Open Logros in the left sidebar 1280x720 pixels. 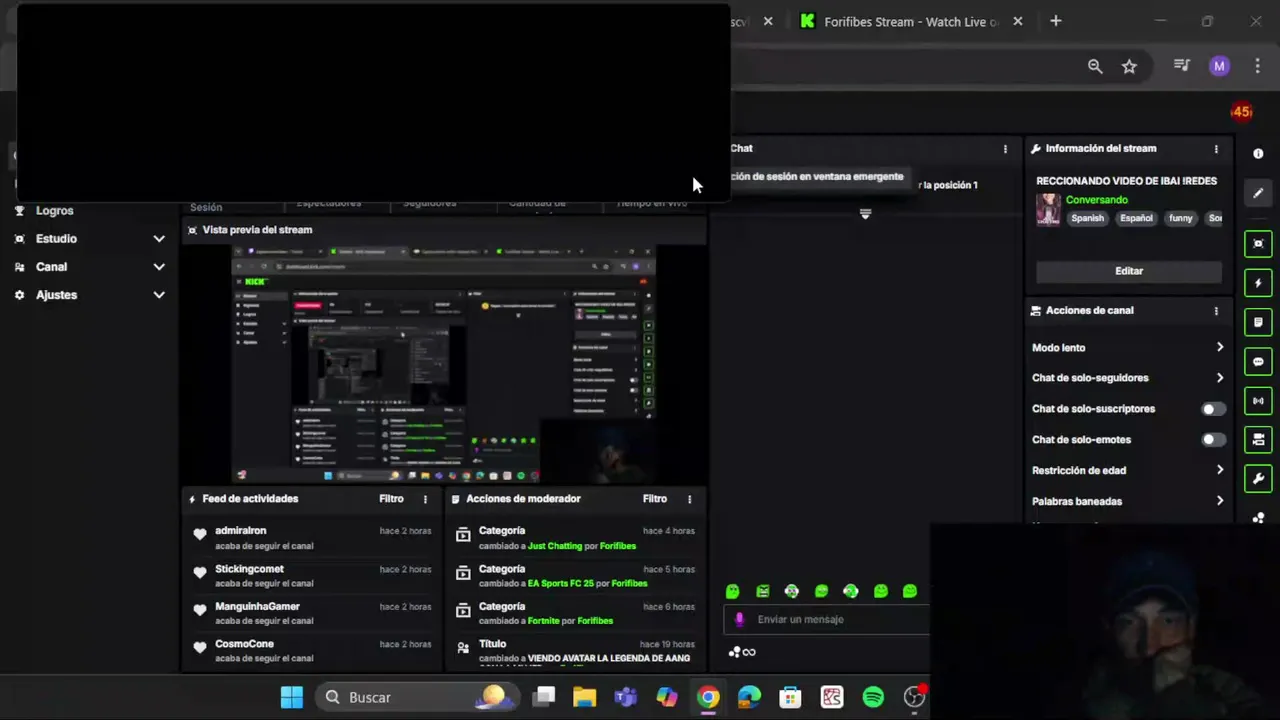(x=55, y=211)
